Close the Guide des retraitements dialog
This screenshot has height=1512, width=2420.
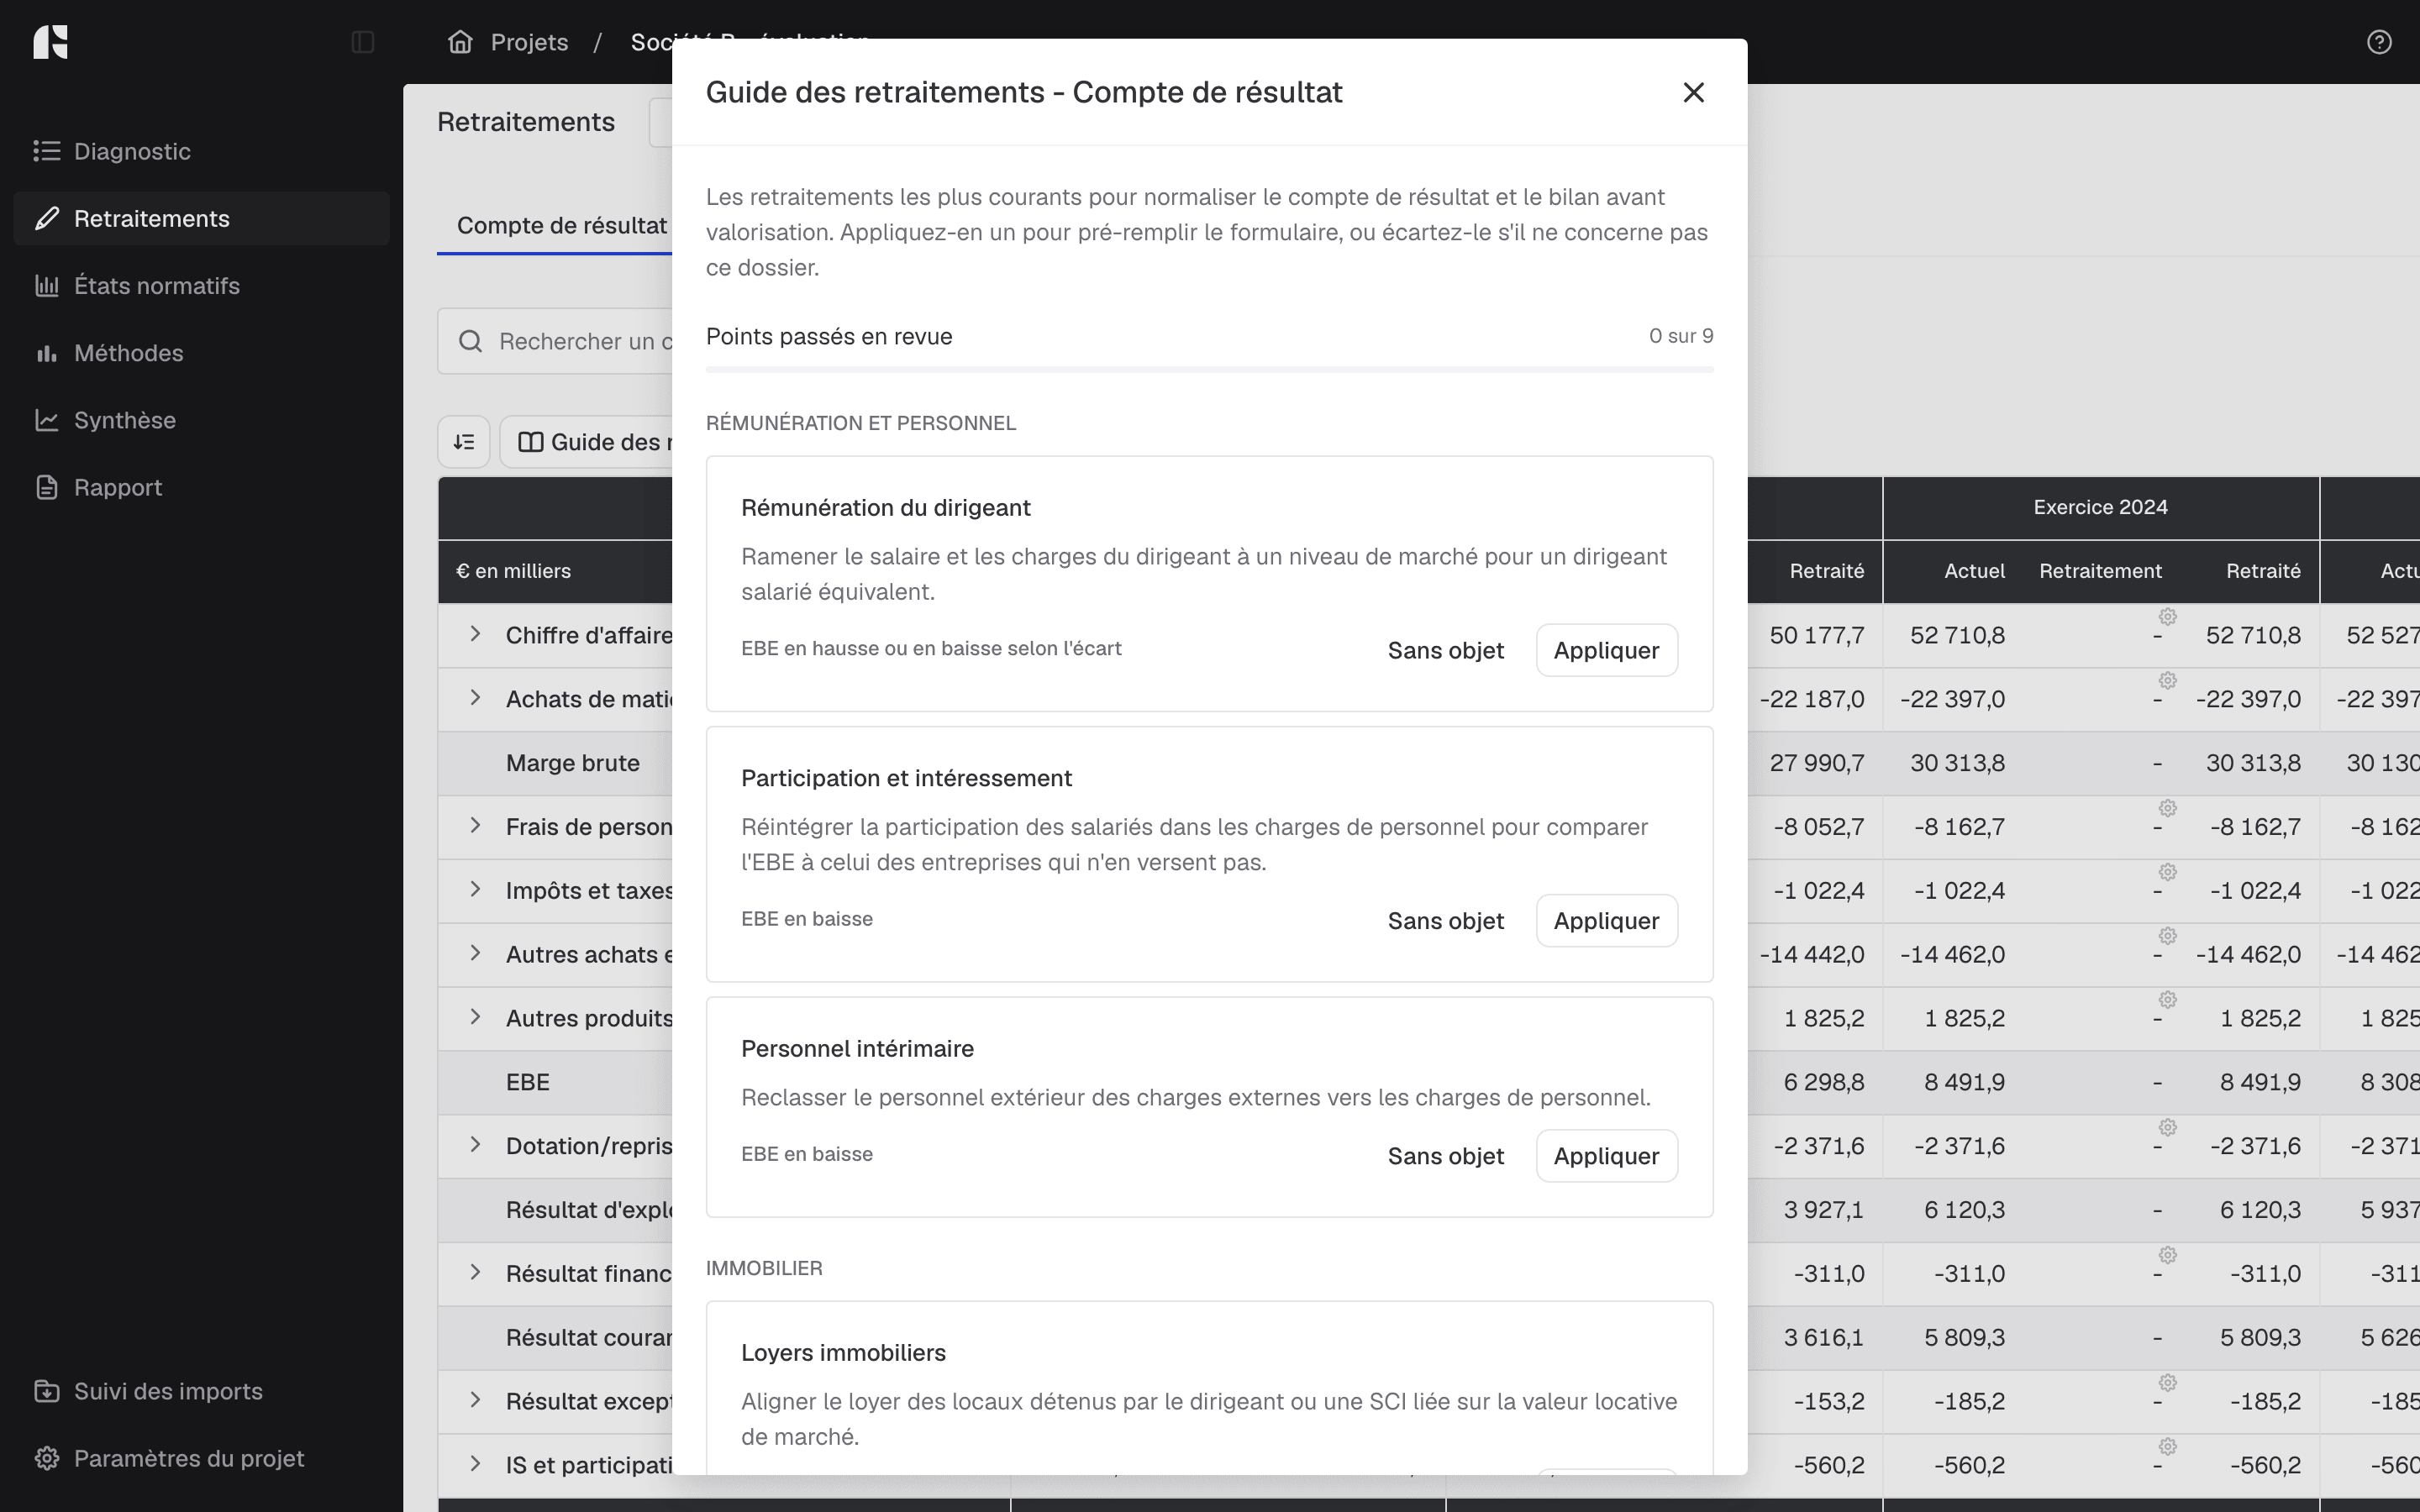coord(1693,92)
